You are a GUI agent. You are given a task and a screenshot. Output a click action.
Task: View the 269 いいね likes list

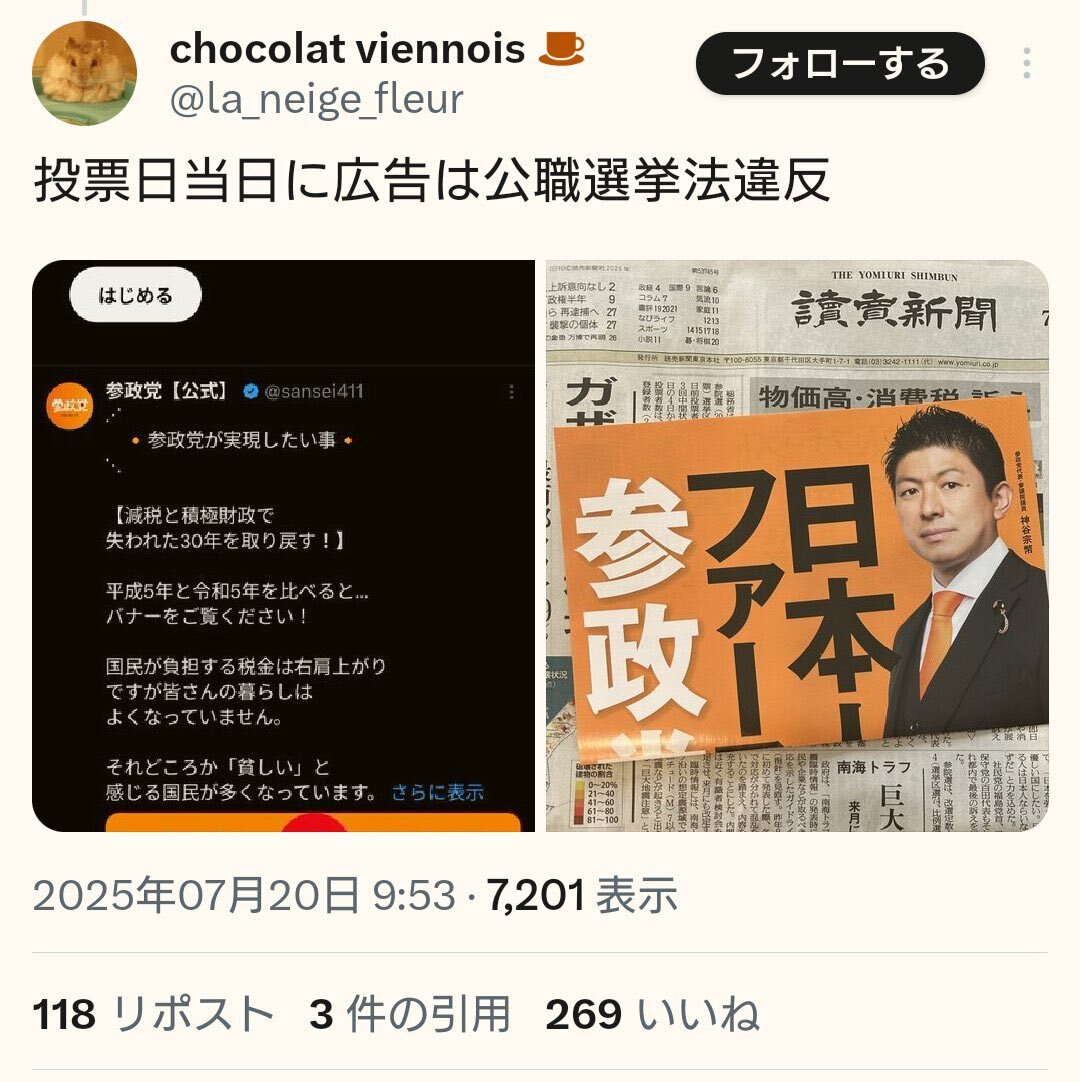pyautogui.click(x=652, y=1014)
